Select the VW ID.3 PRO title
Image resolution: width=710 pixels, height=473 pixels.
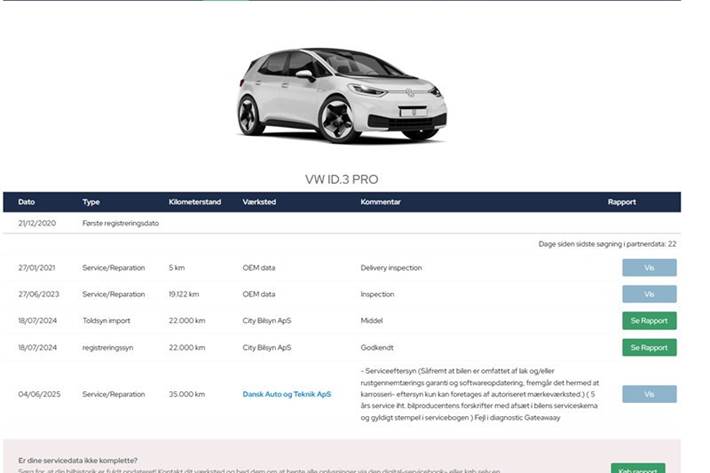341,179
